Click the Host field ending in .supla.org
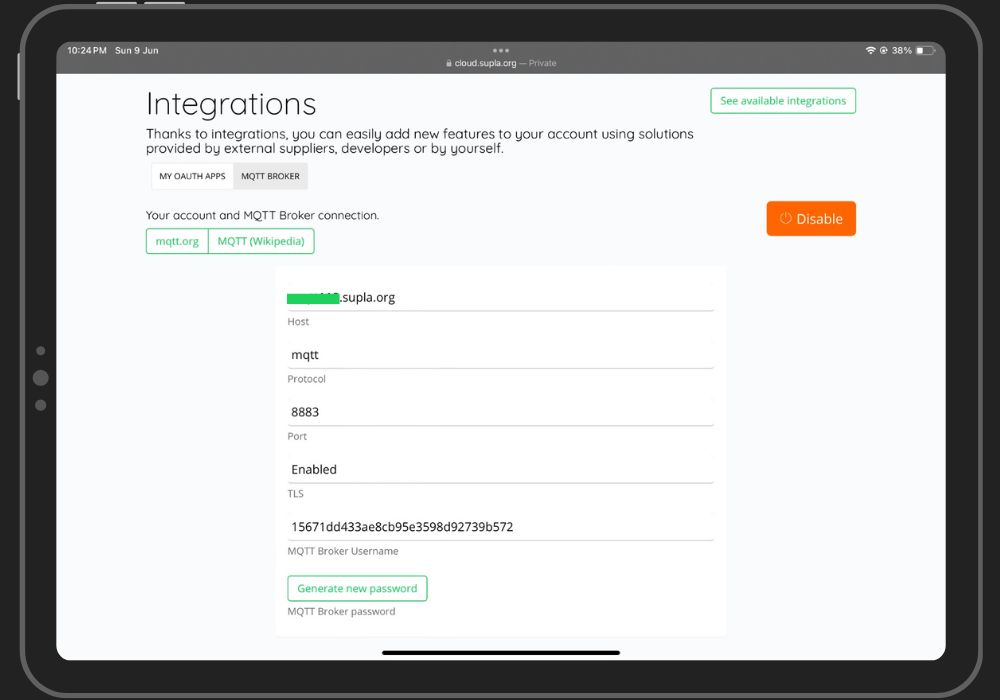This screenshot has width=1000, height=700. [500, 298]
